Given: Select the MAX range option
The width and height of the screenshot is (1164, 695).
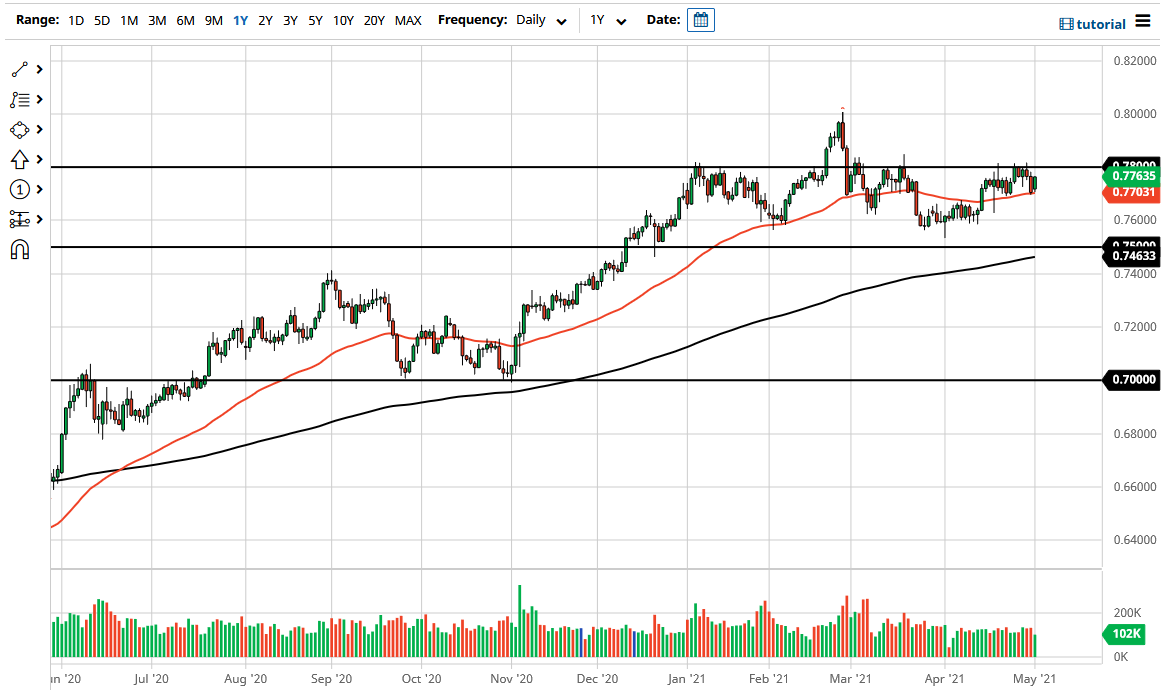Looking at the screenshot, I should coord(407,19).
